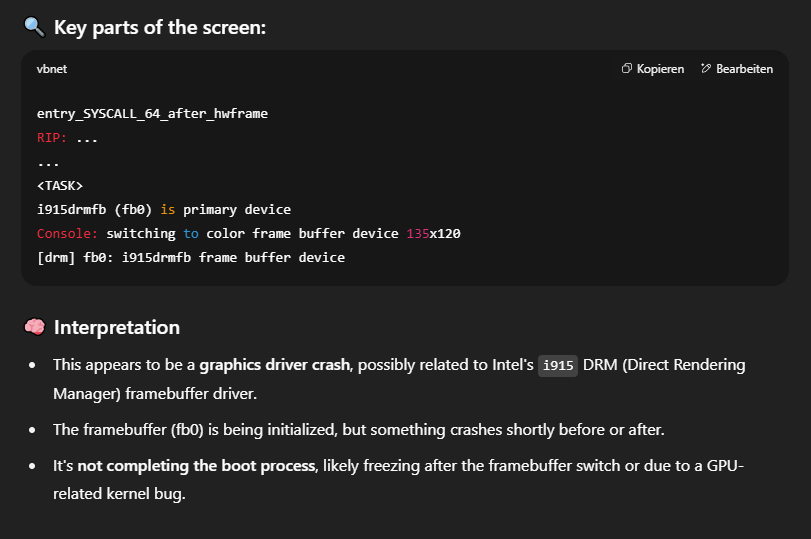811x539 pixels.
Task: Edit the code block with Bearbeiten
Action: click(x=737, y=69)
